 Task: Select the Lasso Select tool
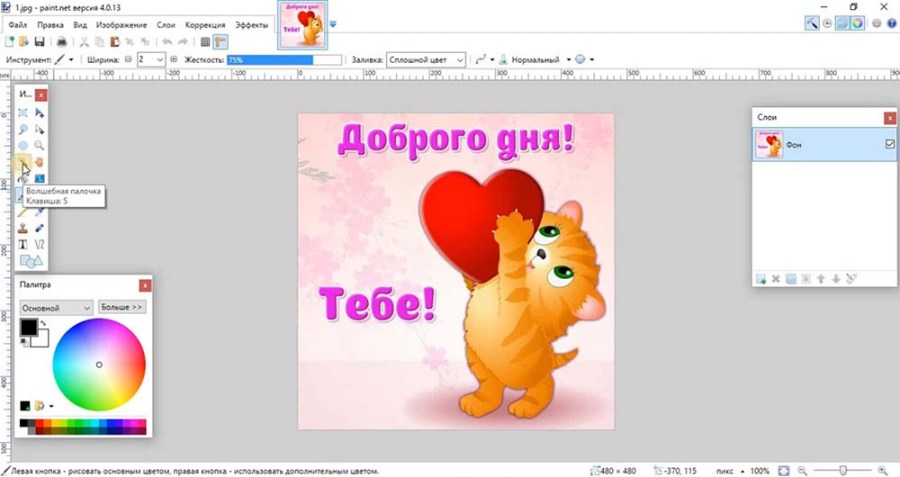point(23,129)
